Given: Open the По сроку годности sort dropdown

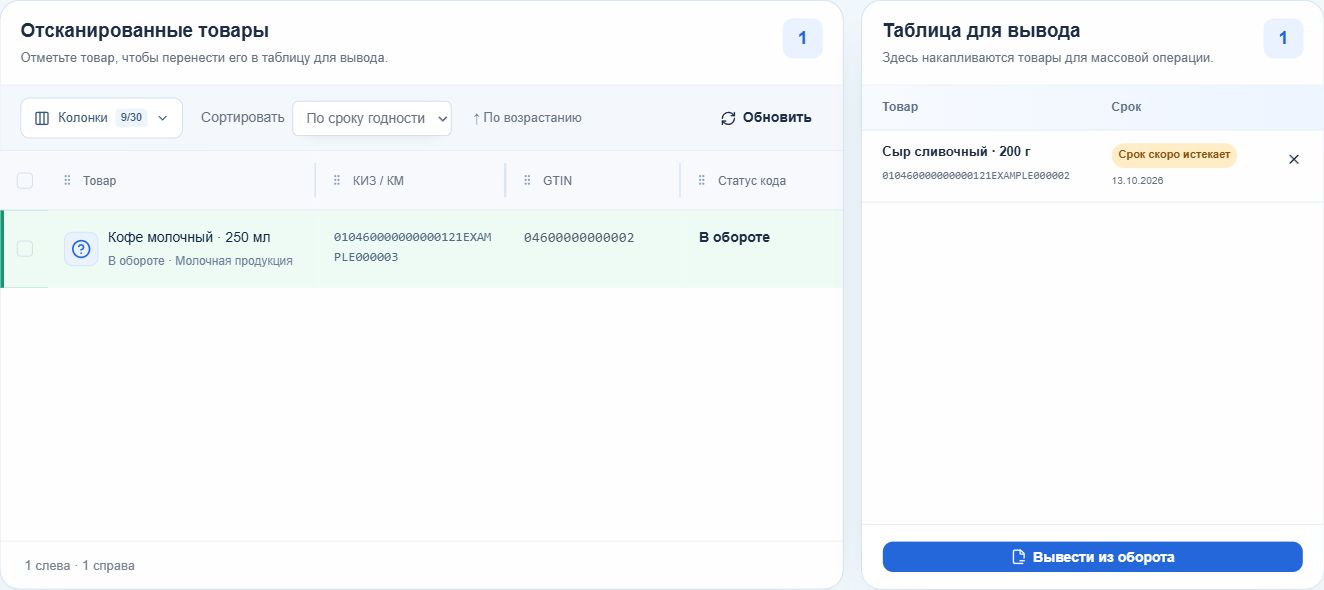Looking at the screenshot, I should [372, 118].
